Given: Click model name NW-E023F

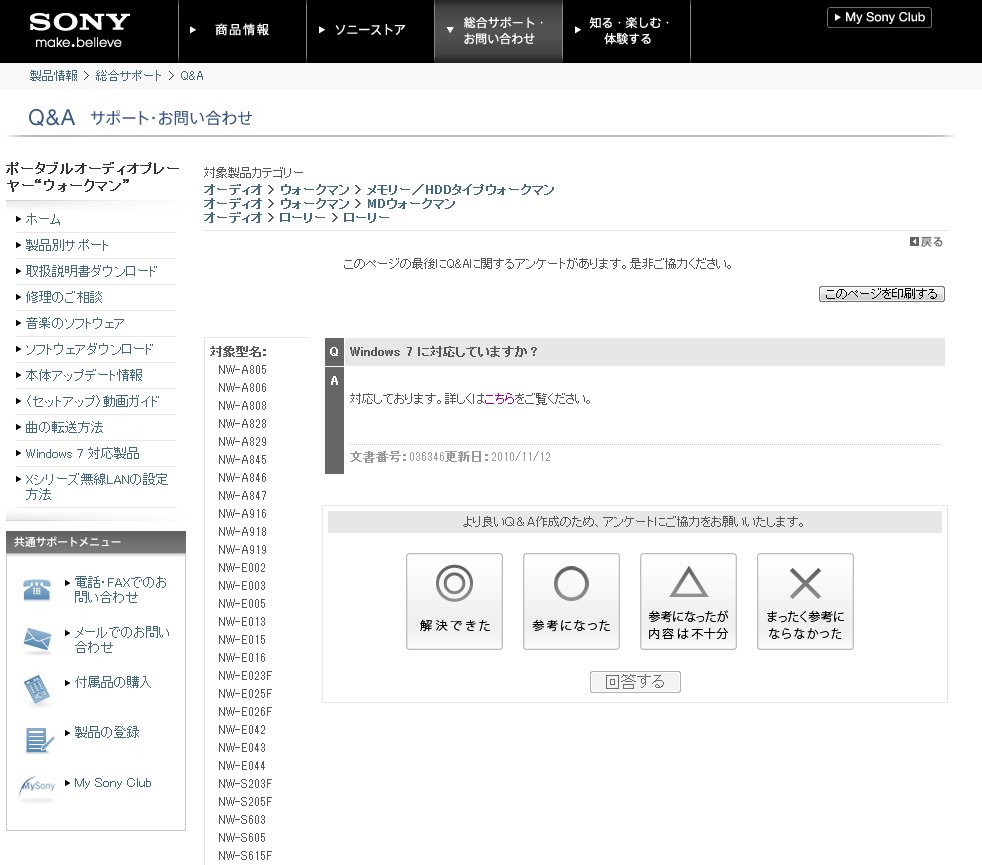Looking at the screenshot, I should tap(245, 676).
